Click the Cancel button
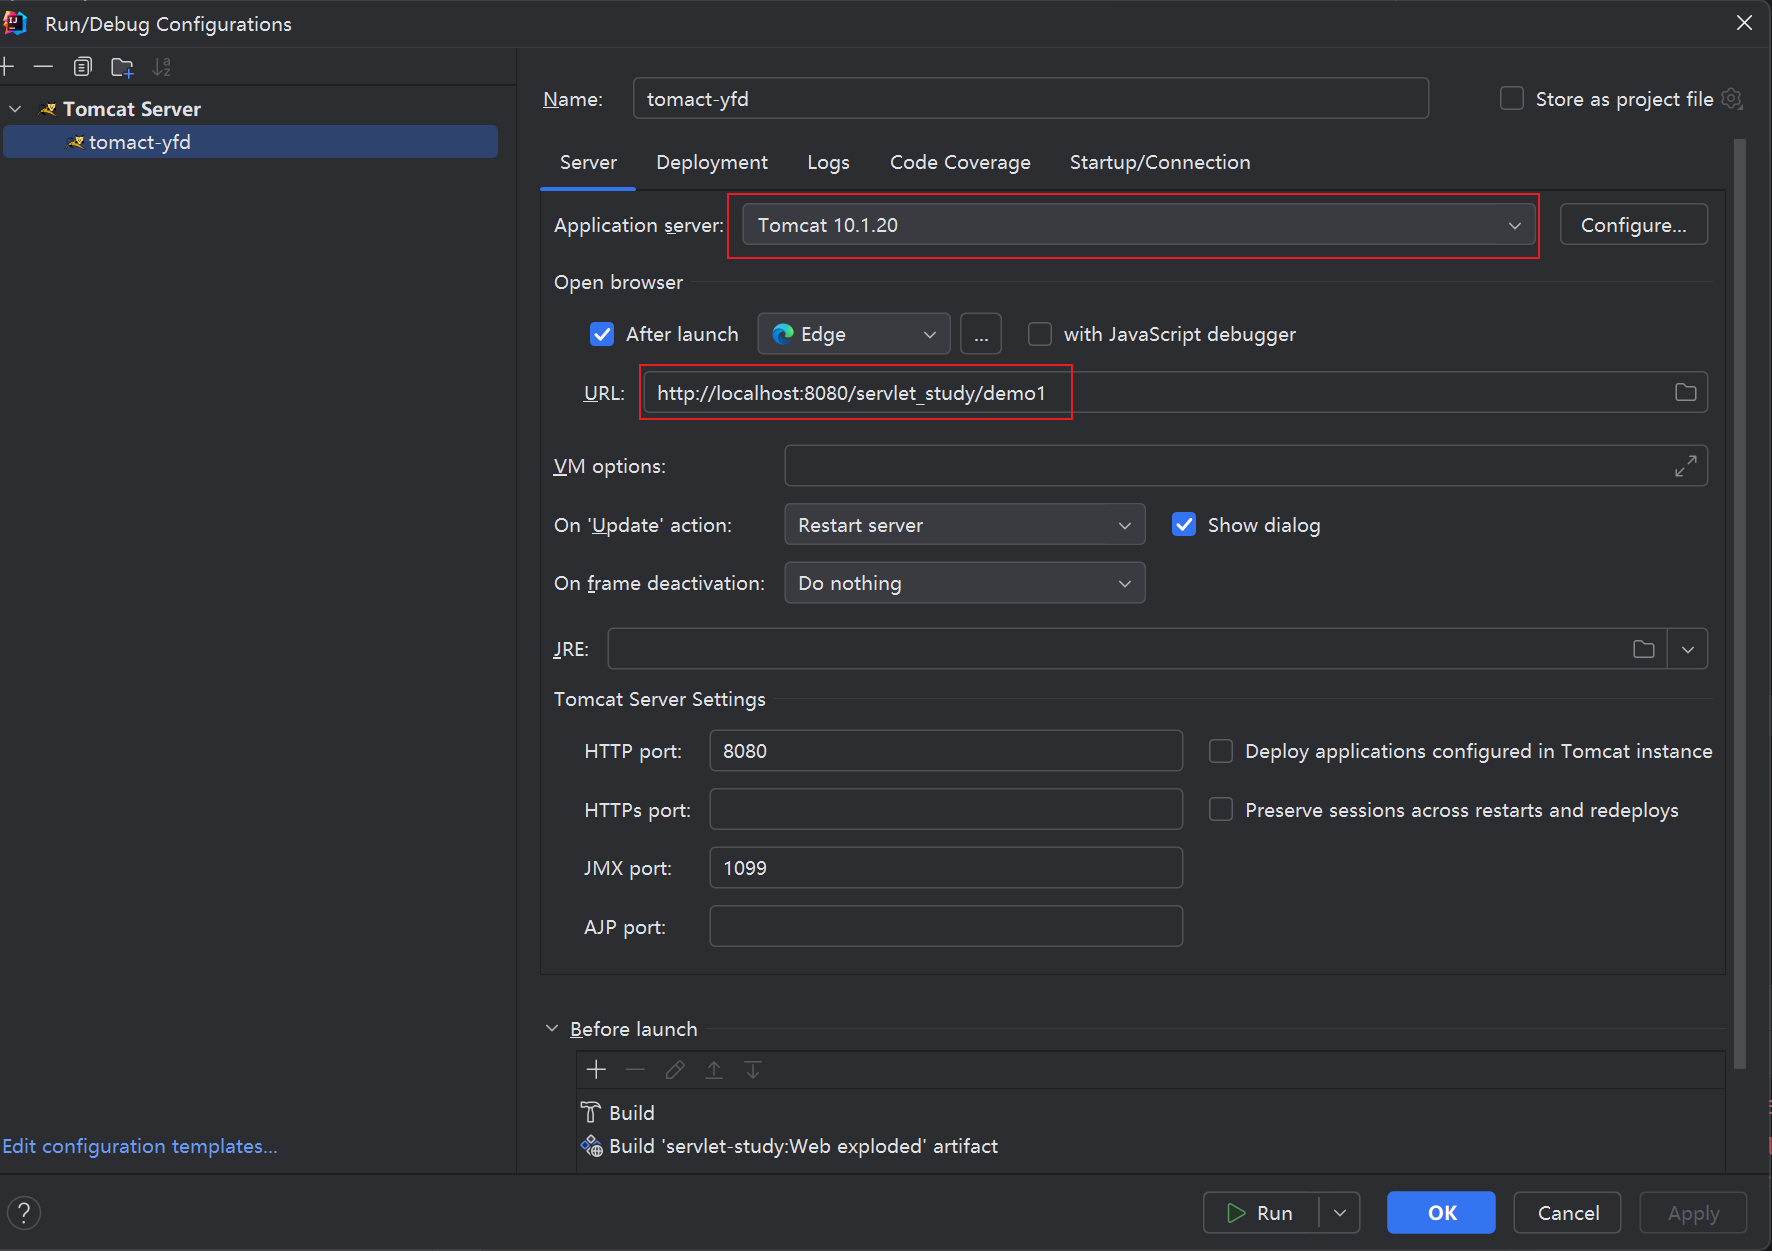 coord(1567,1213)
